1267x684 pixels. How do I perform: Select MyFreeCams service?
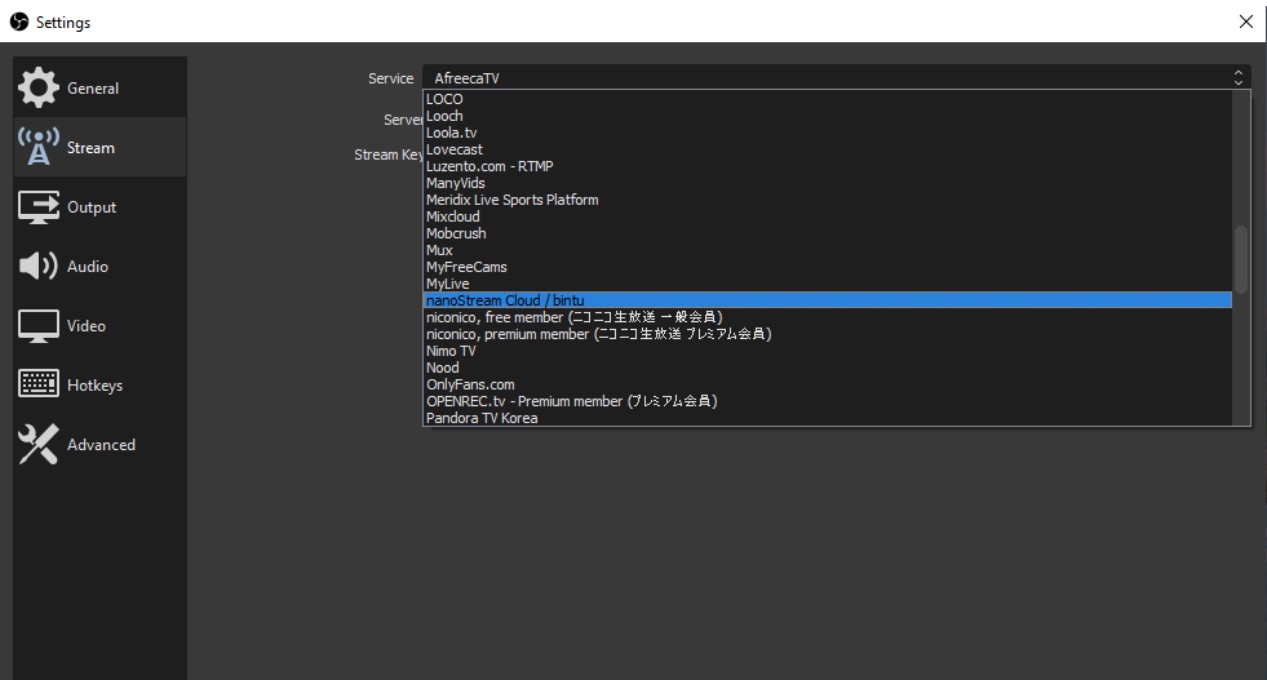[x=827, y=267]
